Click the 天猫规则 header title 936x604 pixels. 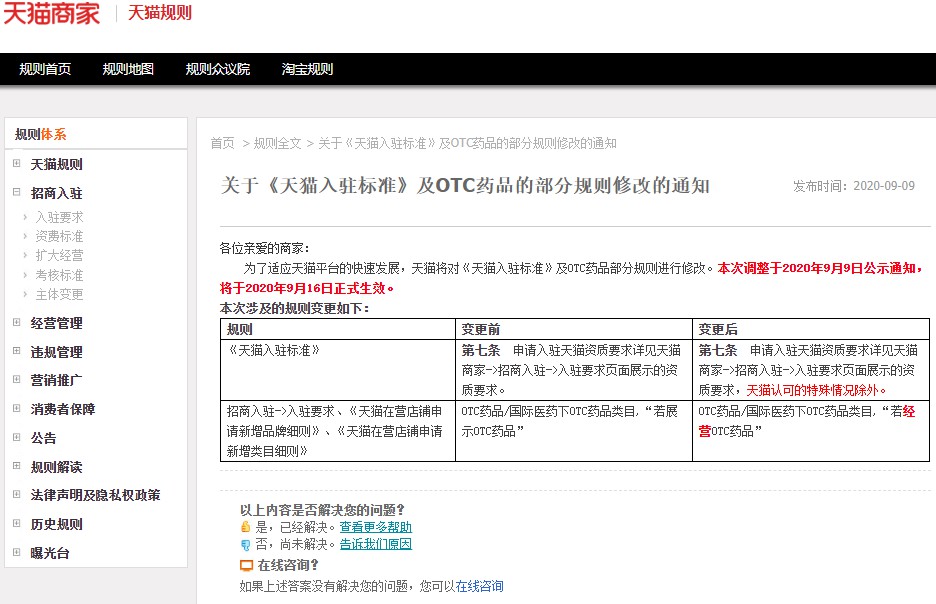click(159, 13)
